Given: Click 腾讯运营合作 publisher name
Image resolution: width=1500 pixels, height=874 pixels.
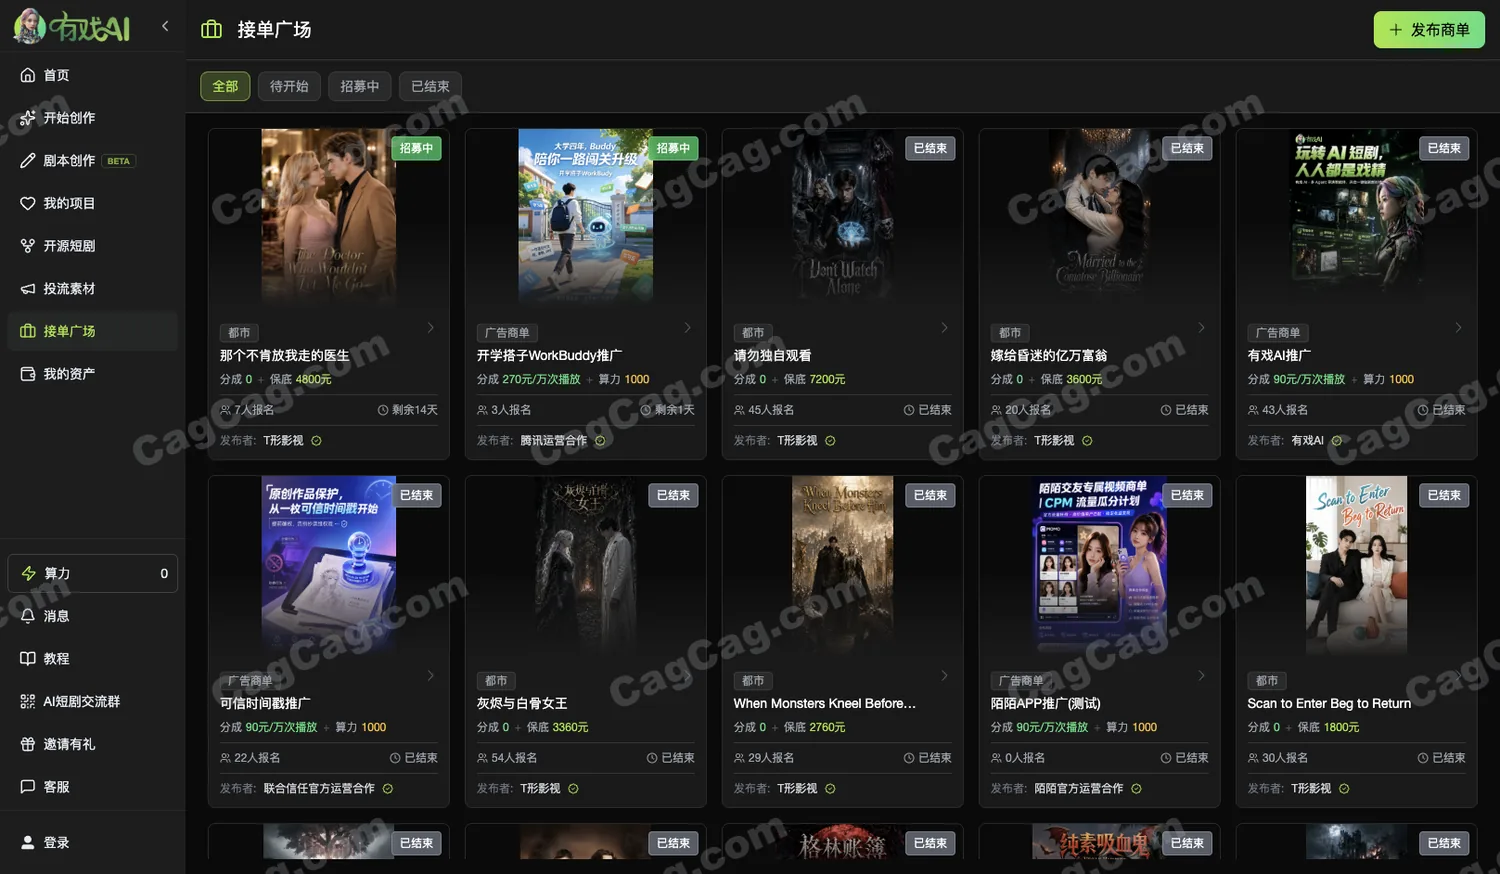Looking at the screenshot, I should click(x=554, y=441).
